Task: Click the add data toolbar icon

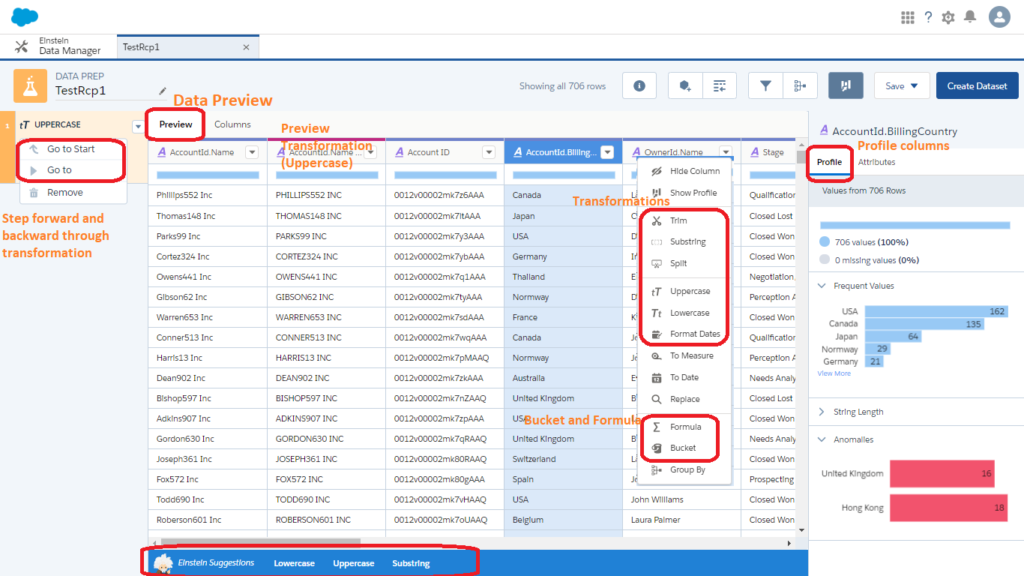Action: click(685, 86)
